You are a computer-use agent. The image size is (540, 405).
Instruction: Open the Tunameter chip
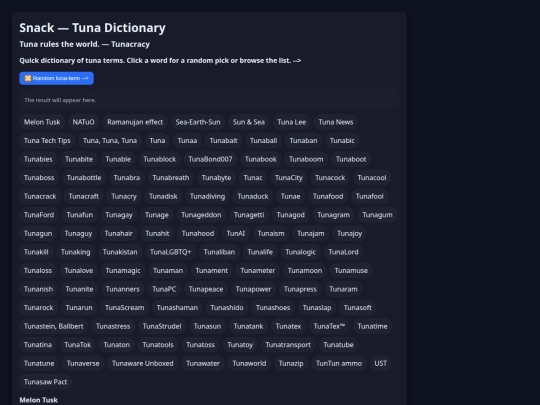pyautogui.click(x=258, y=271)
